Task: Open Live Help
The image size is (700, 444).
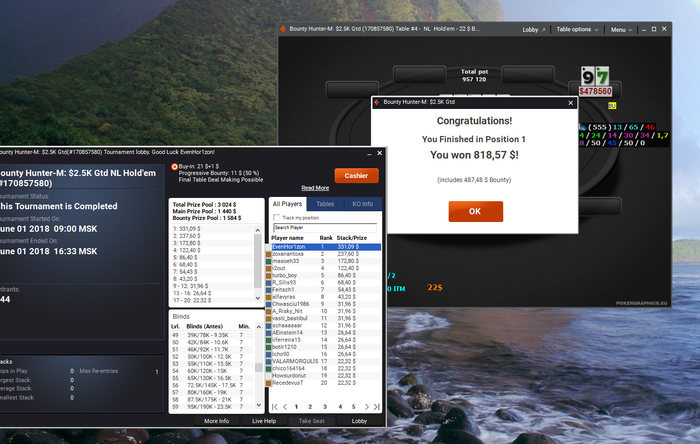Action: point(264,421)
